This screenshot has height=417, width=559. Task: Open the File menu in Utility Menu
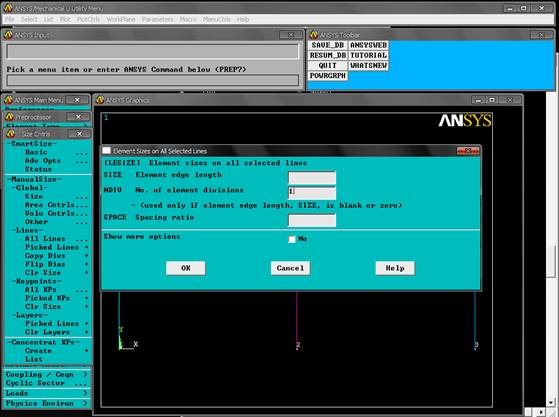tap(10, 20)
